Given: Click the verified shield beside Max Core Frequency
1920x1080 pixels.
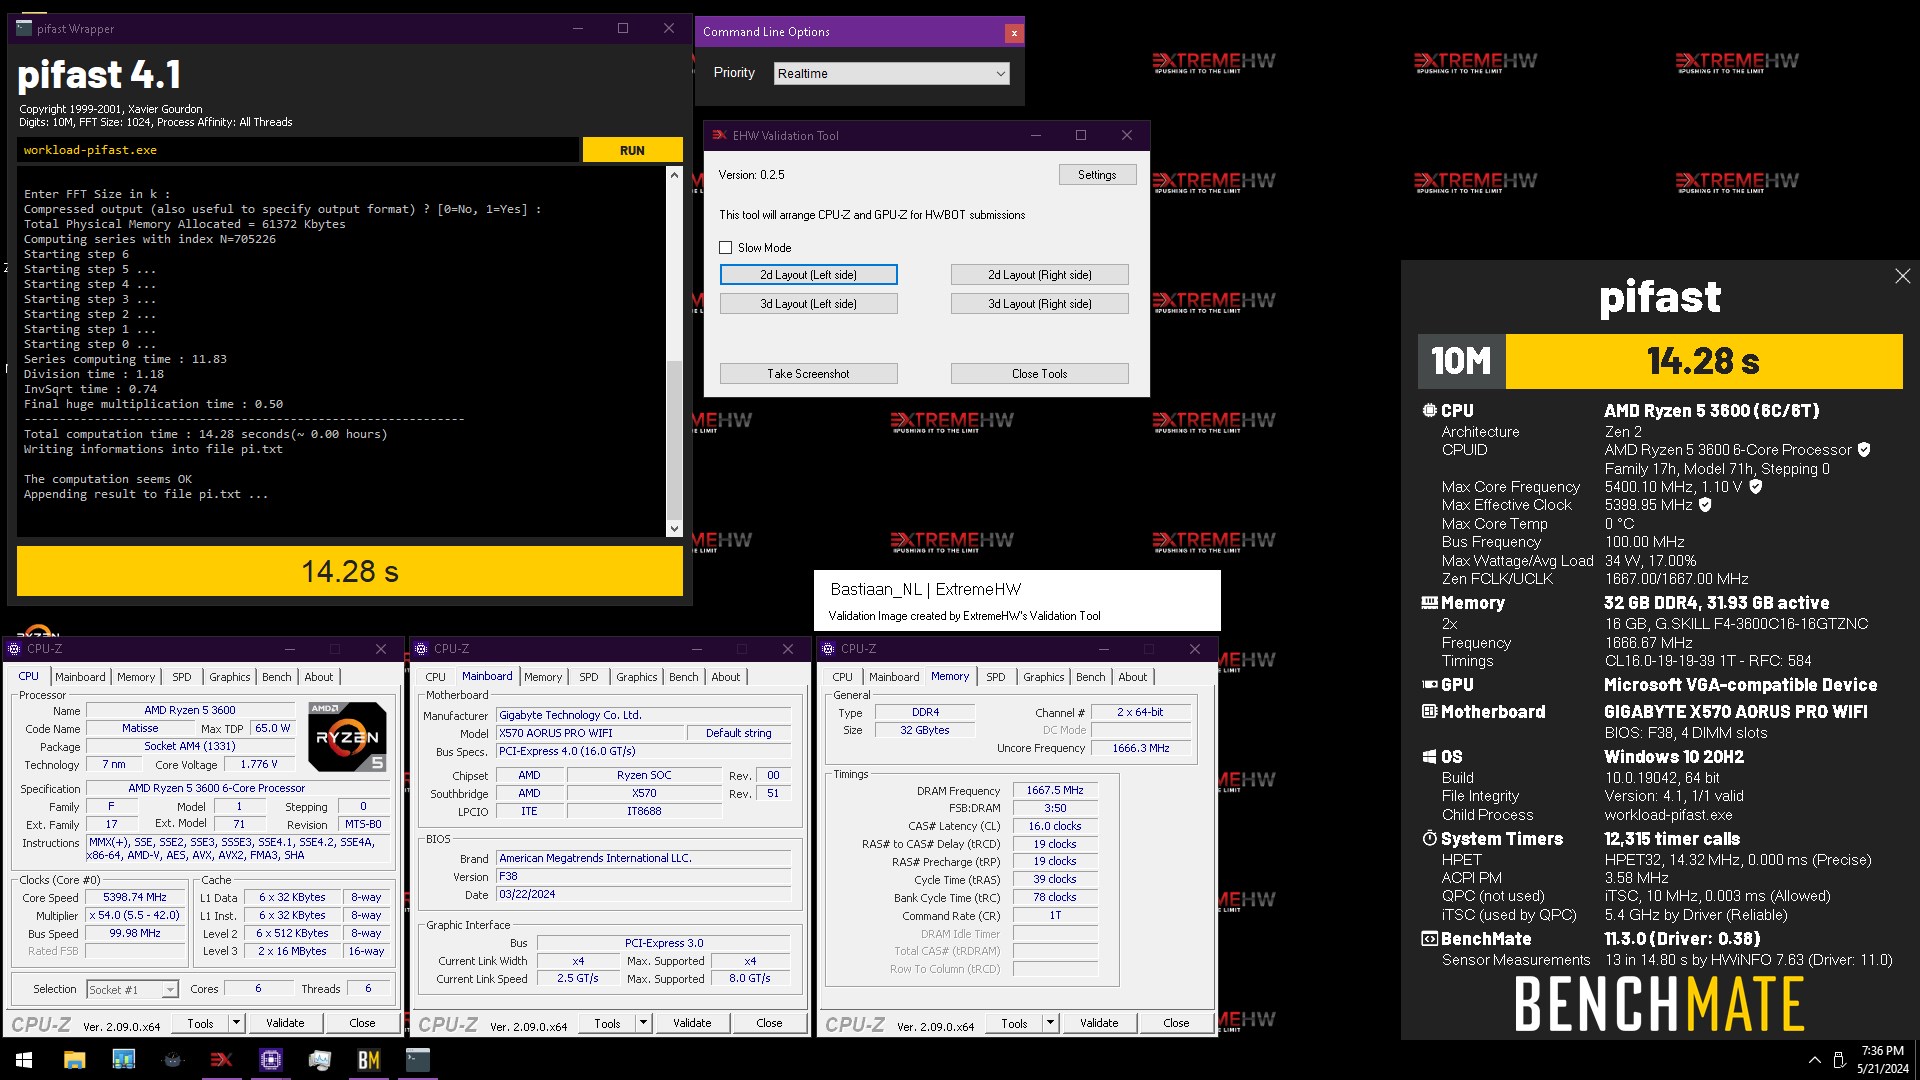Looking at the screenshot, I should pyautogui.click(x=1755, y=487).
